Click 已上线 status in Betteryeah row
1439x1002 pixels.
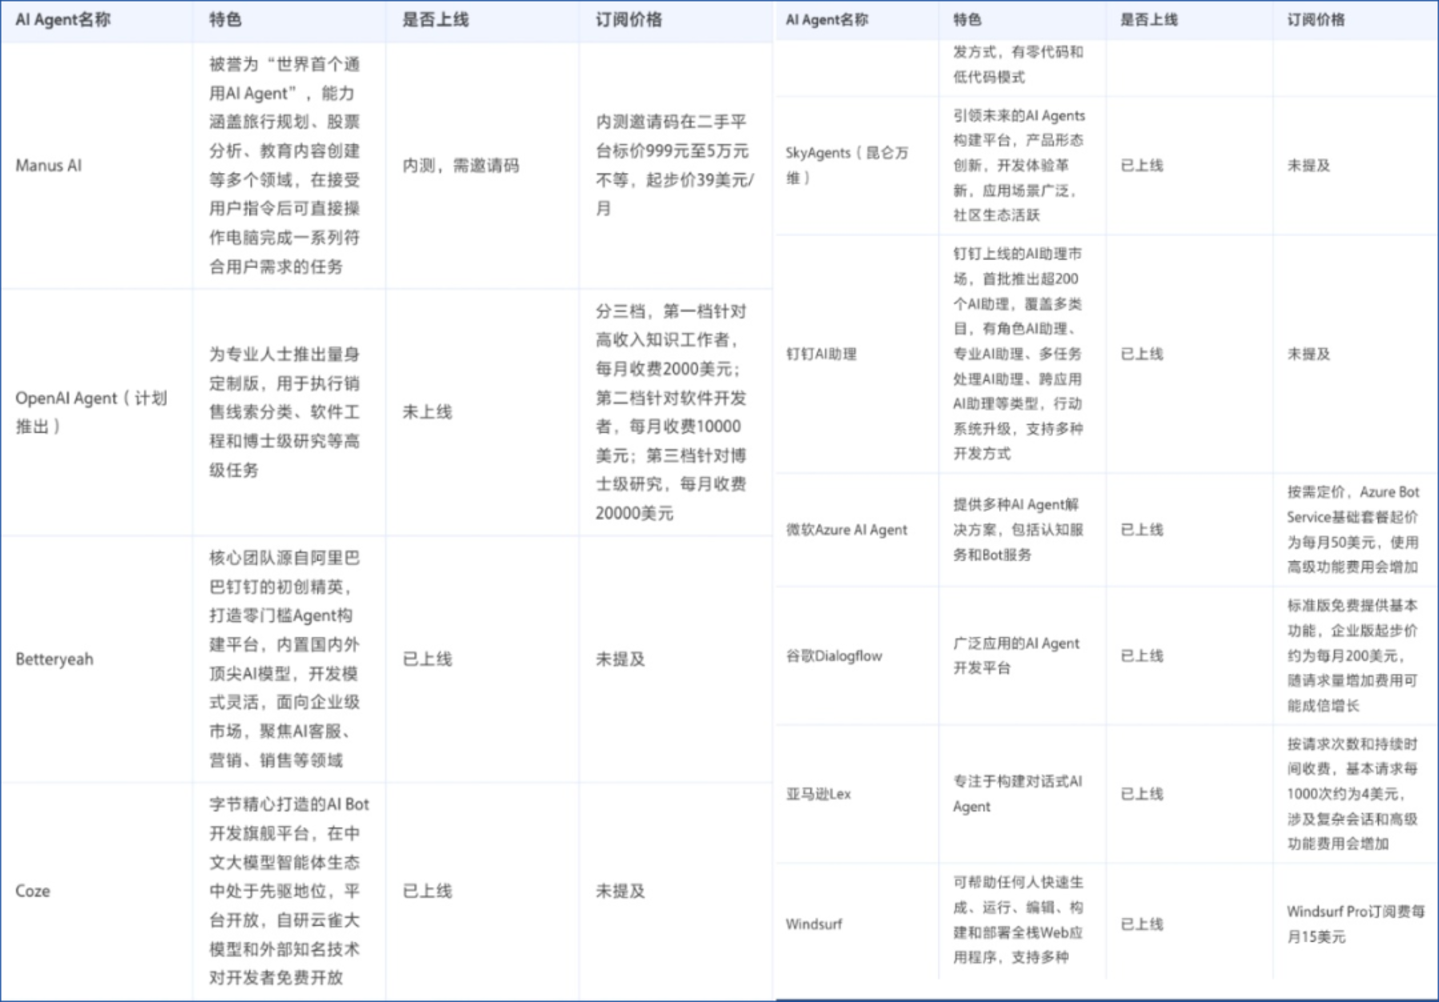click(x=427, y=659)
